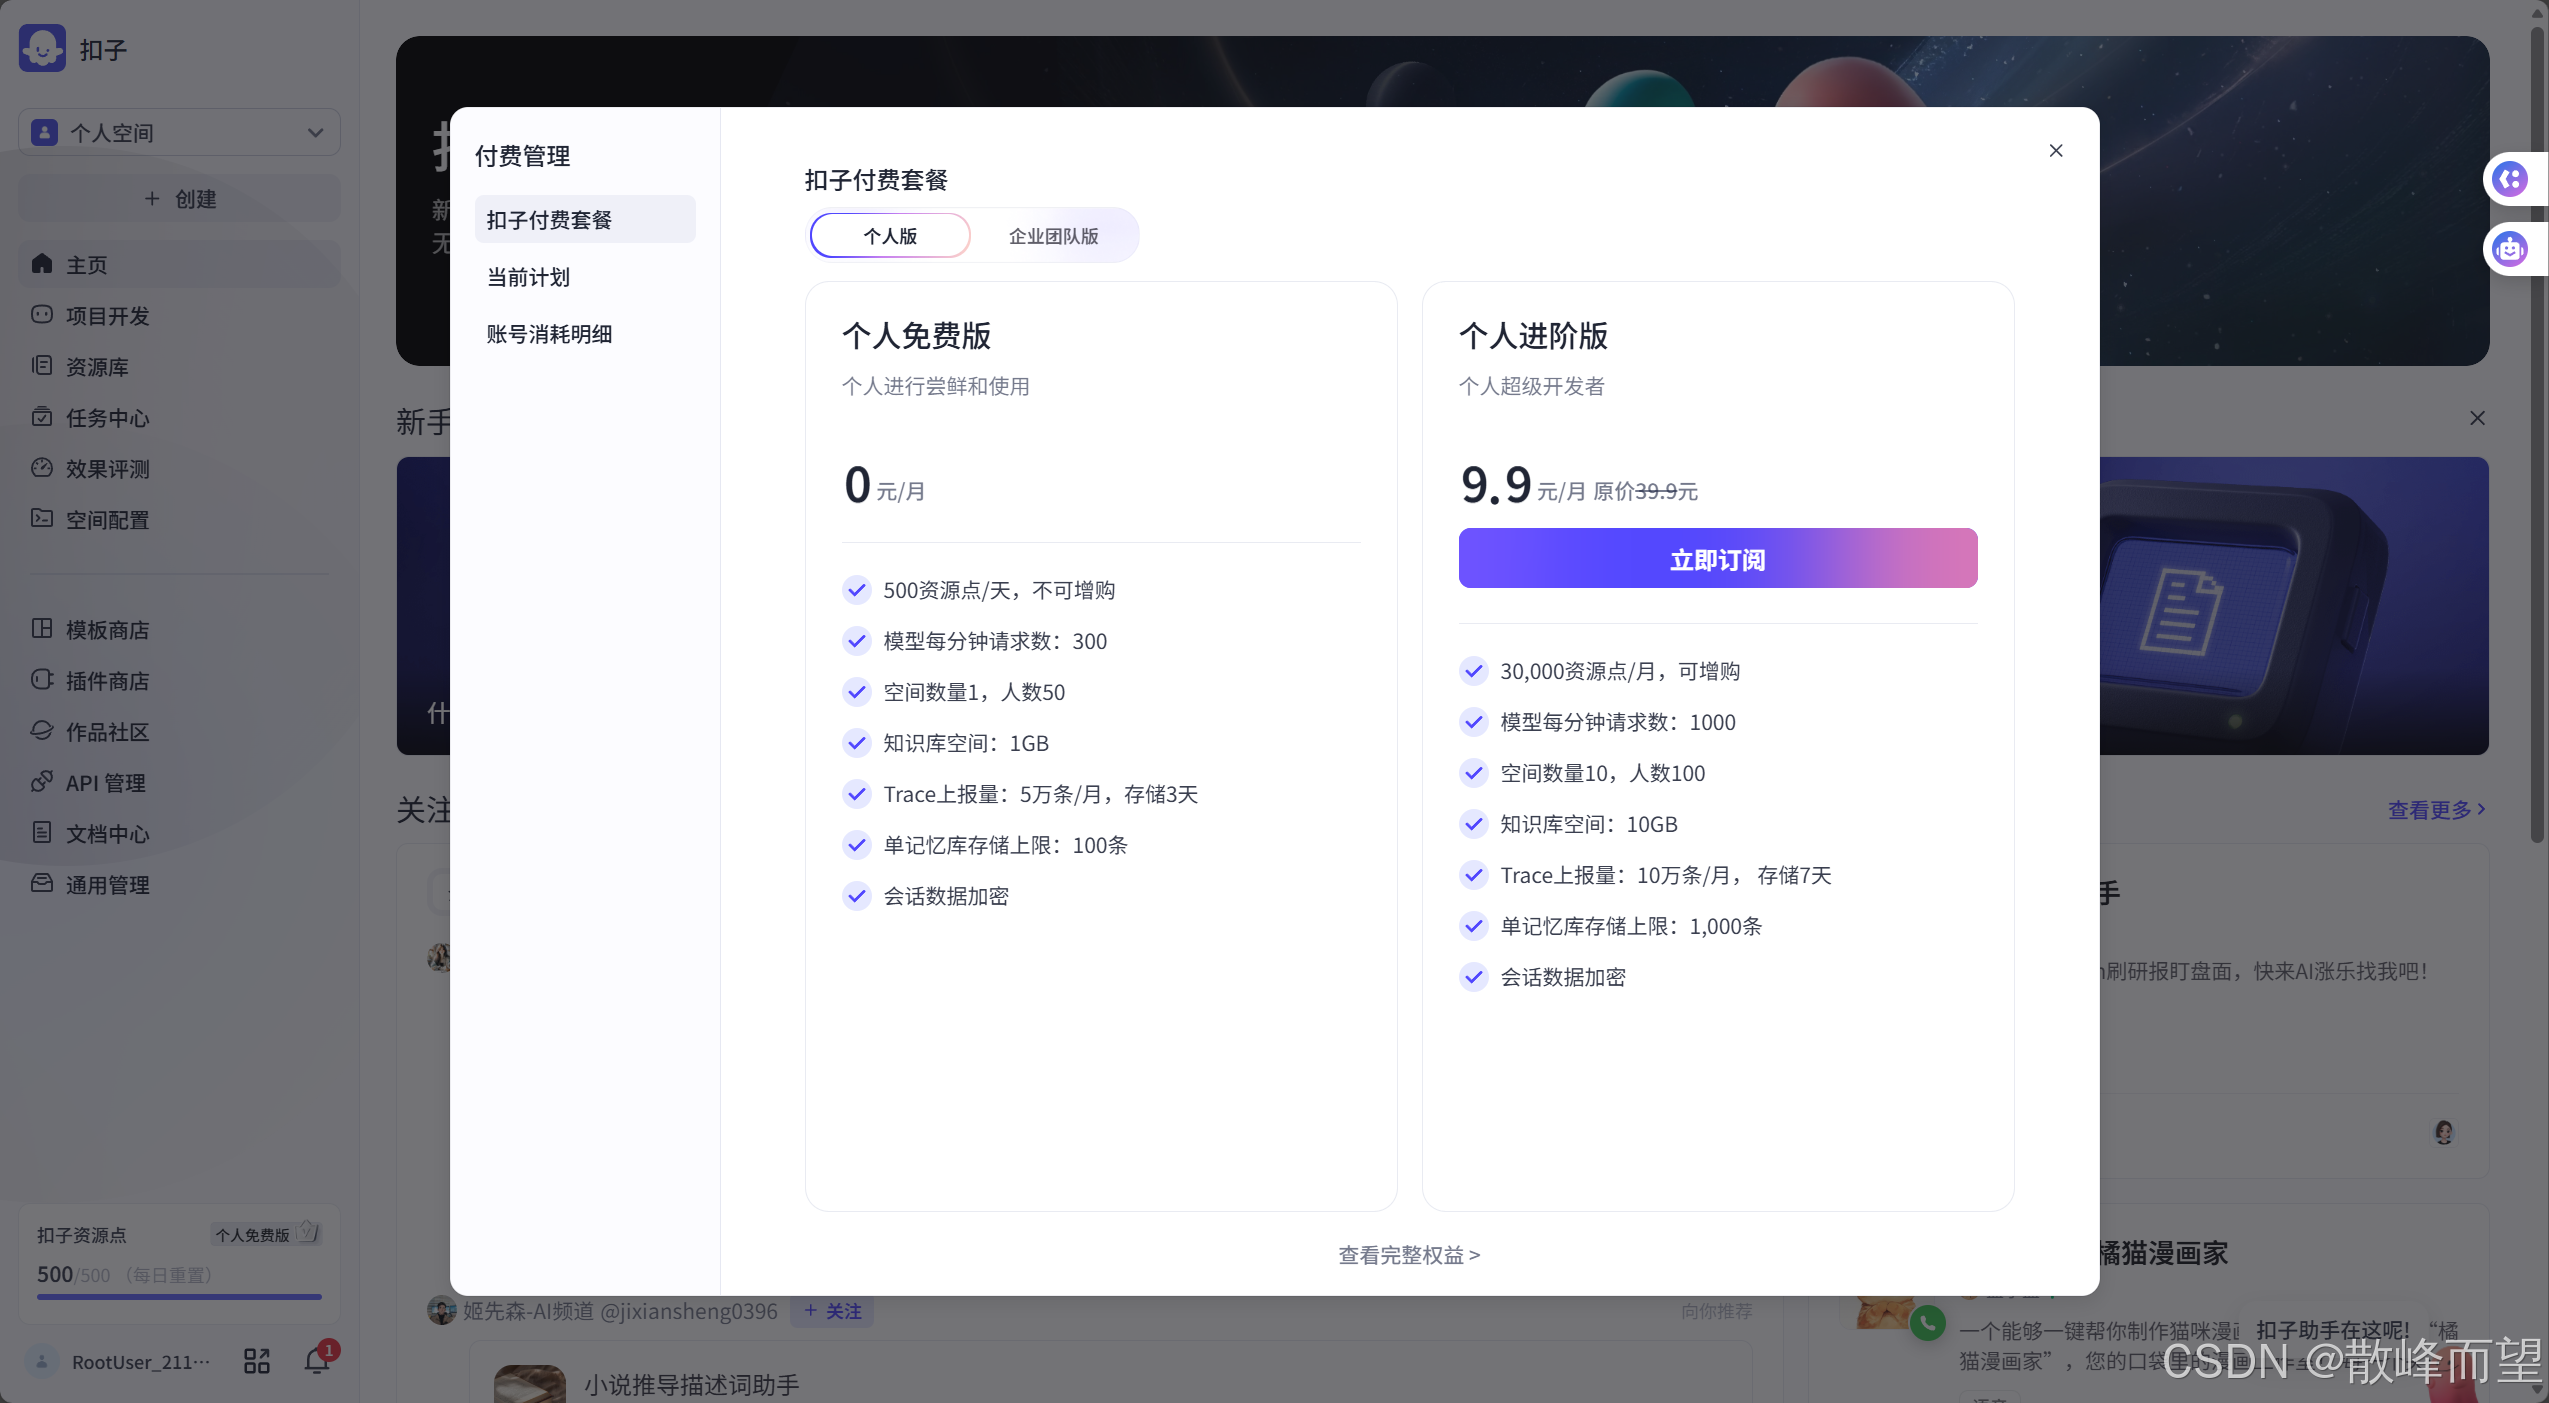Click the plugin store icon

click(x=42, y=680)
